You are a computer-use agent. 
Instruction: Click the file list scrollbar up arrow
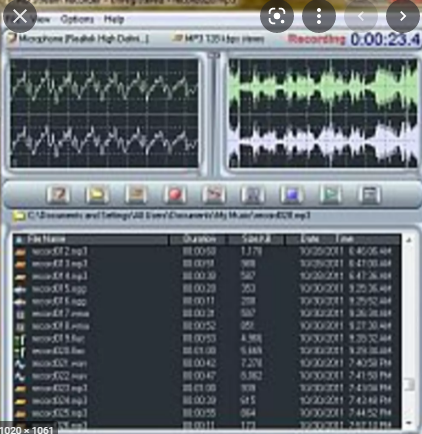[x=409, y=240]
